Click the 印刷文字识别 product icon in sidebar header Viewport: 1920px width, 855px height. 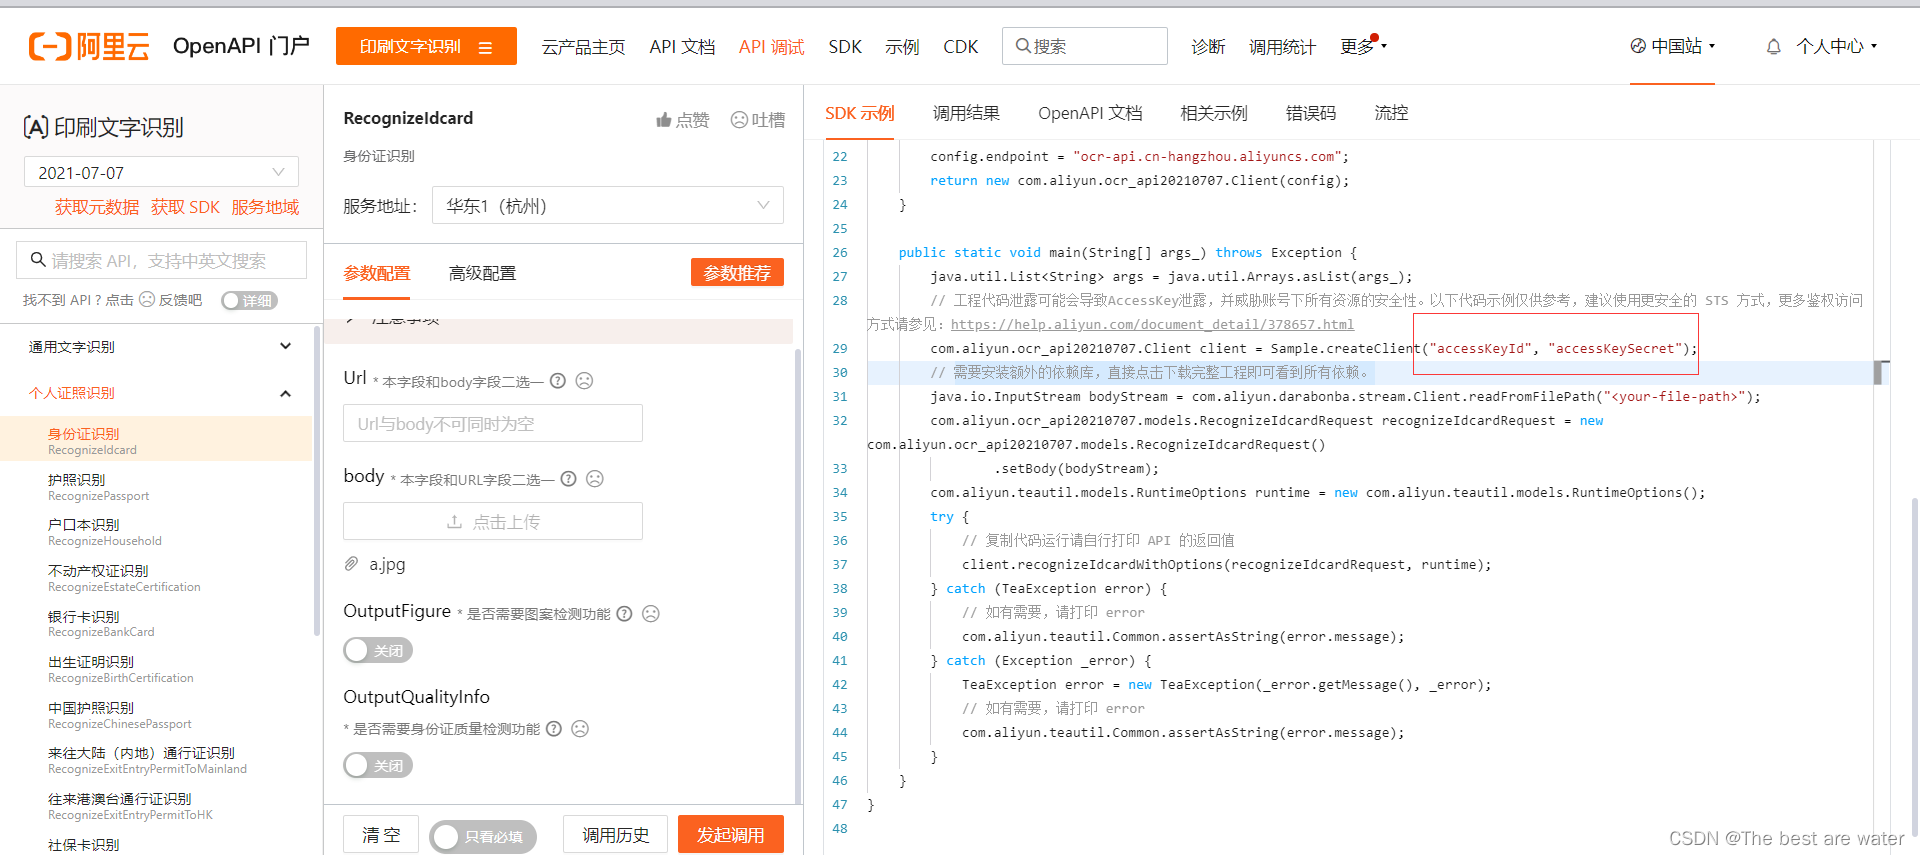click(36, 127)
